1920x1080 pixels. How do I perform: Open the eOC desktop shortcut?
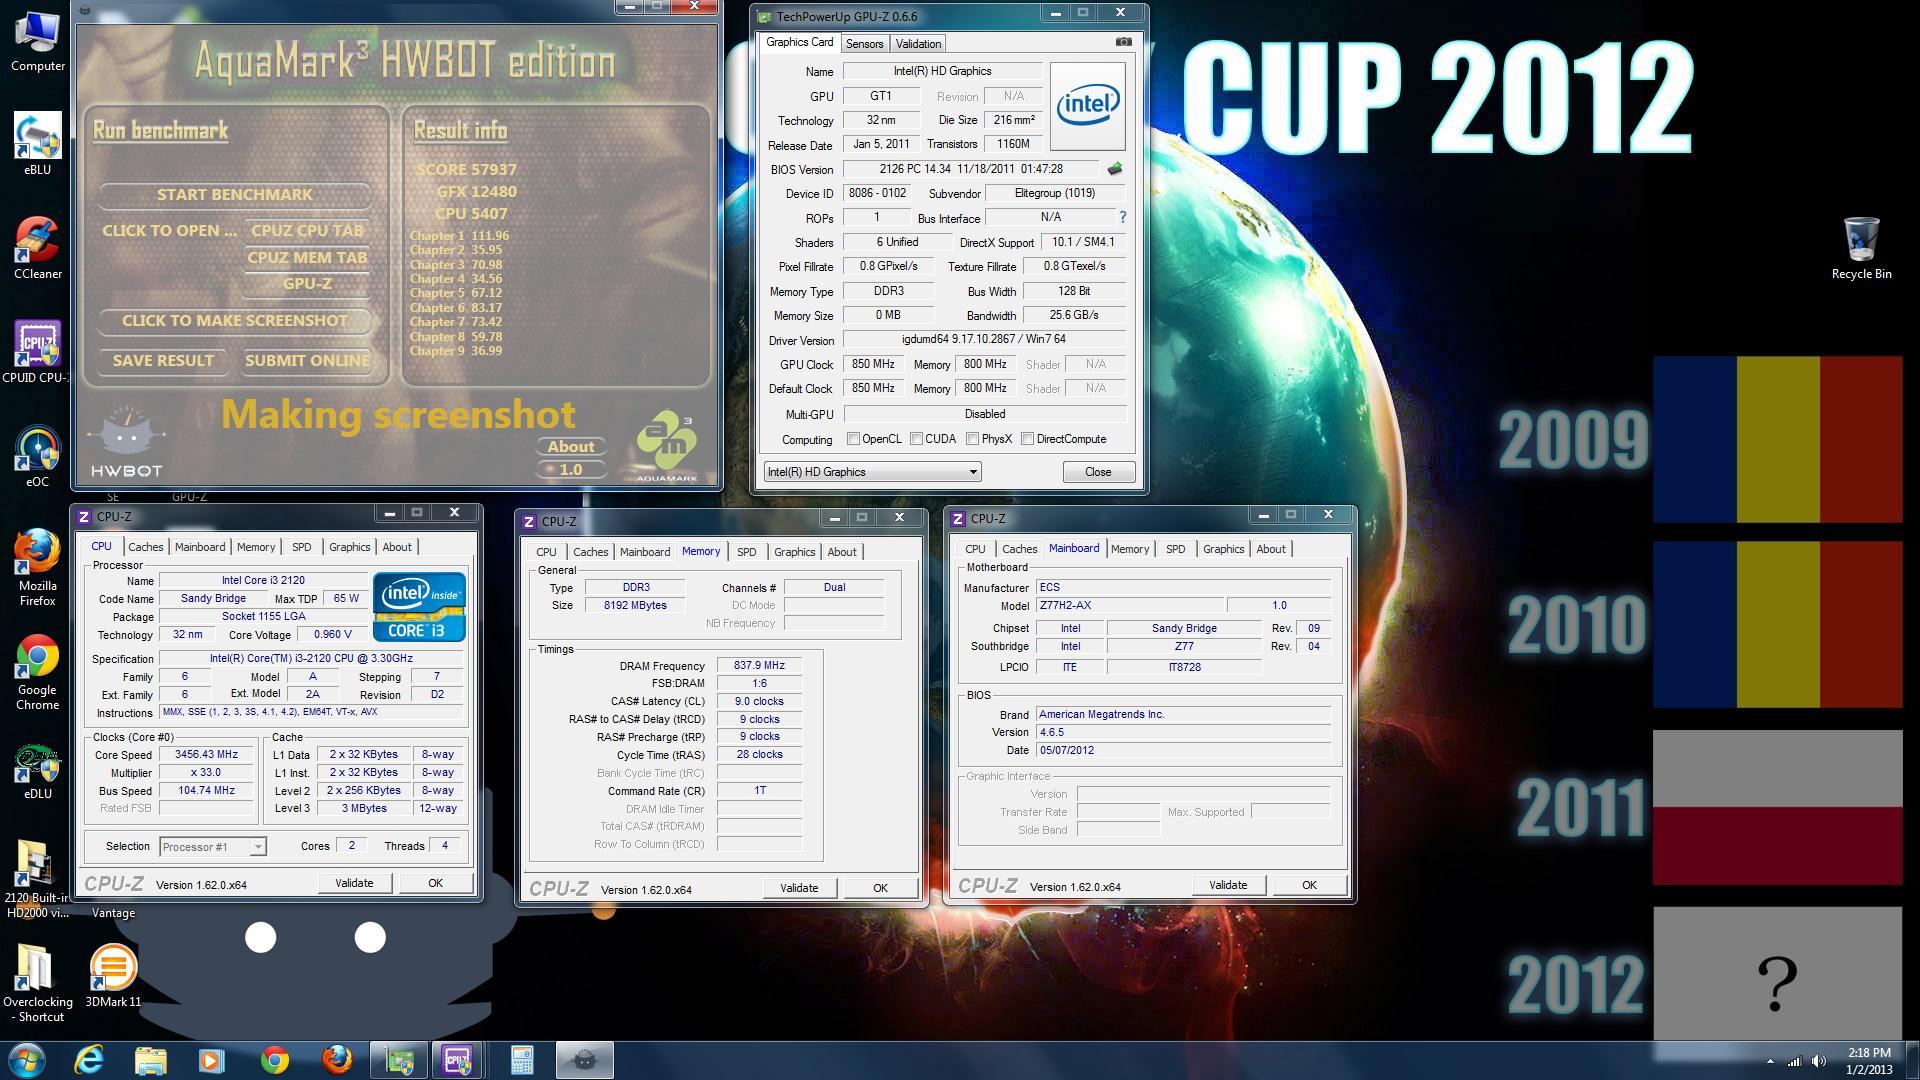(x=37, y=456)
